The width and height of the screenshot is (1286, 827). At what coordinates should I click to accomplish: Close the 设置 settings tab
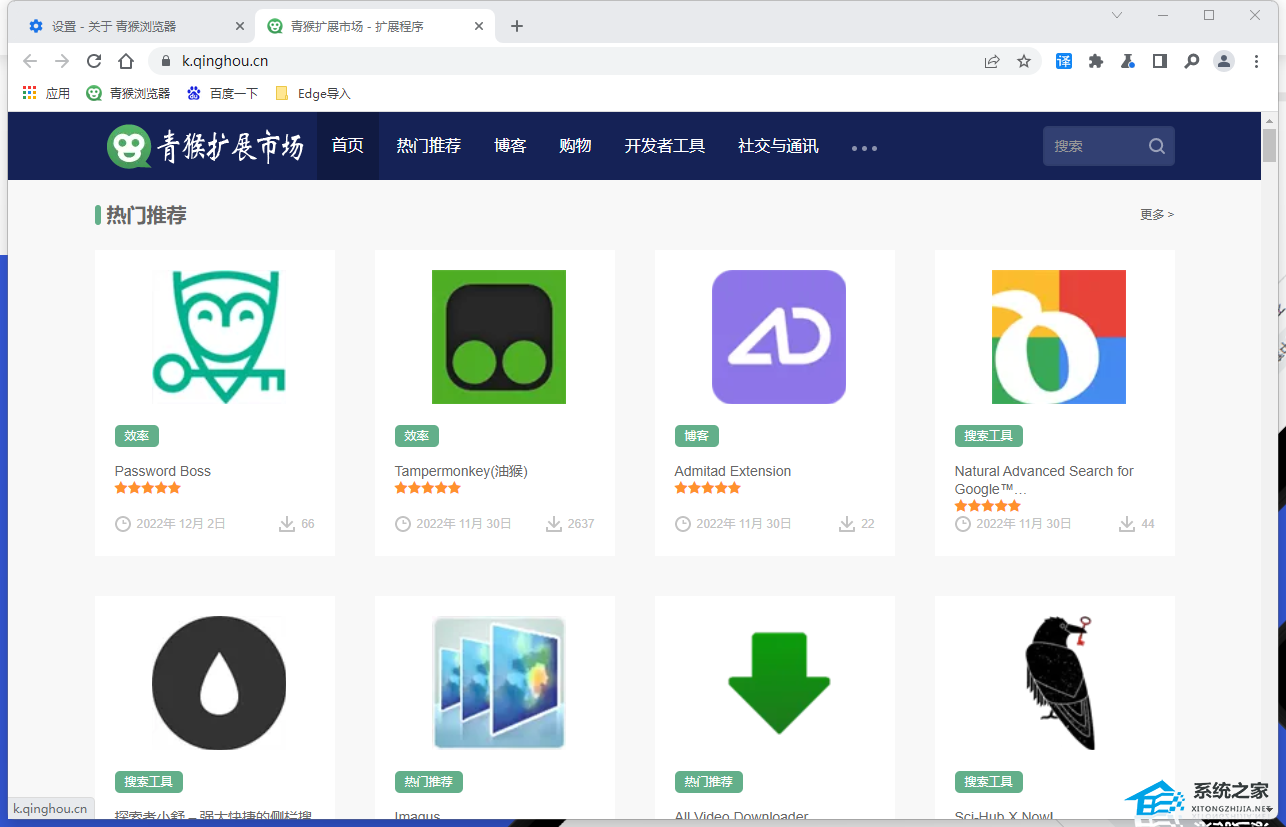click(240, 26)
